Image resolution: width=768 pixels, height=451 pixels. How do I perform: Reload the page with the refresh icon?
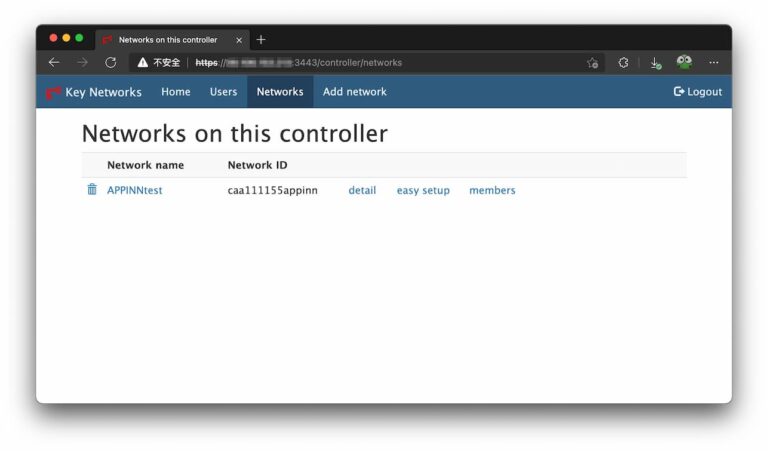click(x=110, y=62)
